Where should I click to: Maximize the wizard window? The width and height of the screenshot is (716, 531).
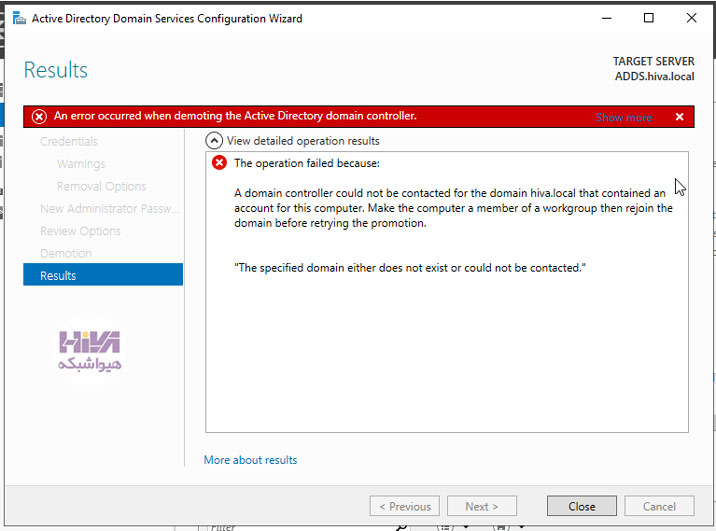(648, 18)
